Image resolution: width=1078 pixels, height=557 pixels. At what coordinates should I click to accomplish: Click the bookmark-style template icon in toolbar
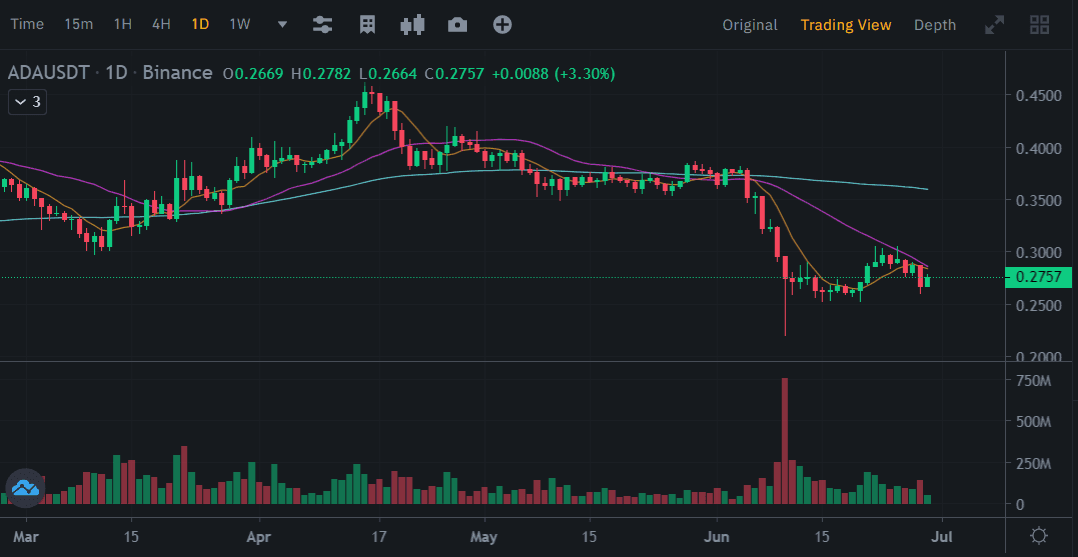tap(368, 25)
